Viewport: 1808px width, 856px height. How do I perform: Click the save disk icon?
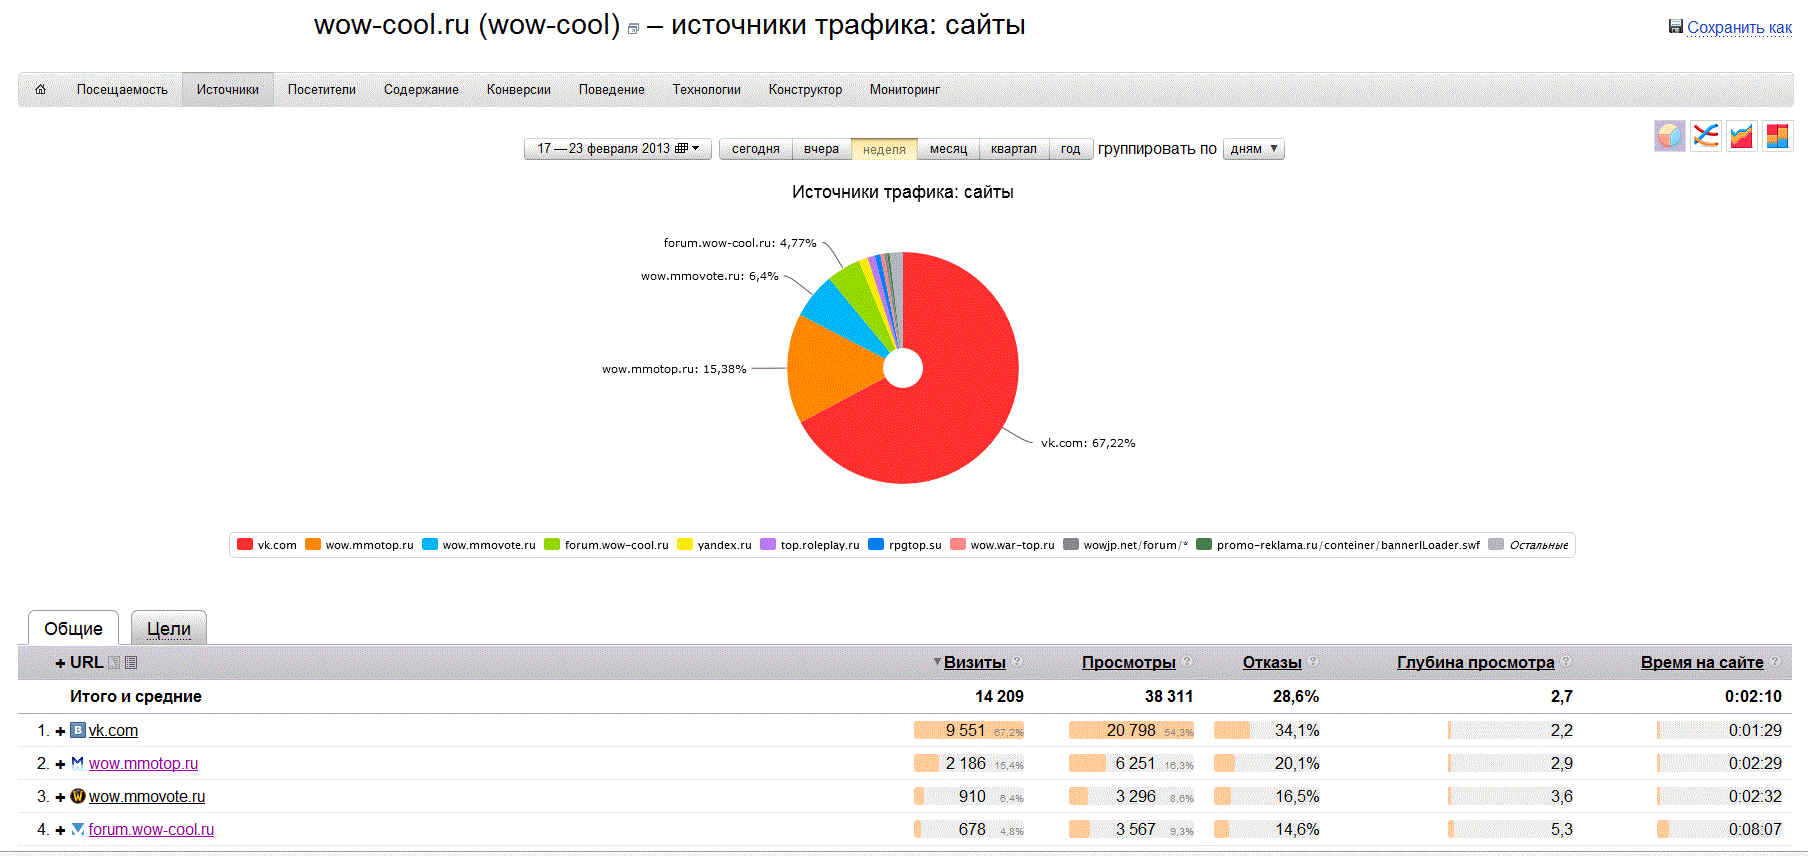pyautogui.click(x=1676, y=26)
